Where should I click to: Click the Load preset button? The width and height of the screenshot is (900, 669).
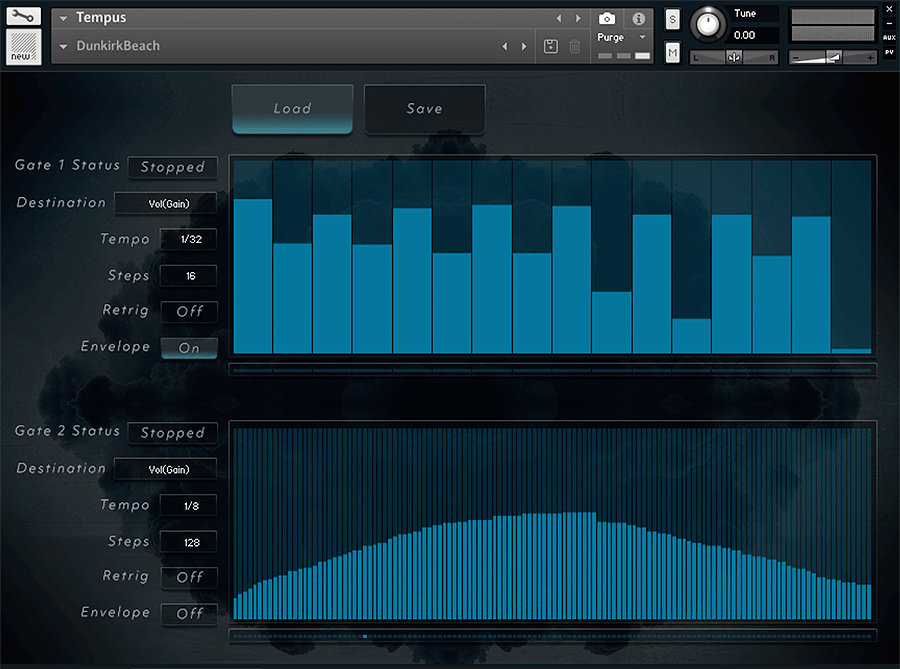(x=292, y=110)
